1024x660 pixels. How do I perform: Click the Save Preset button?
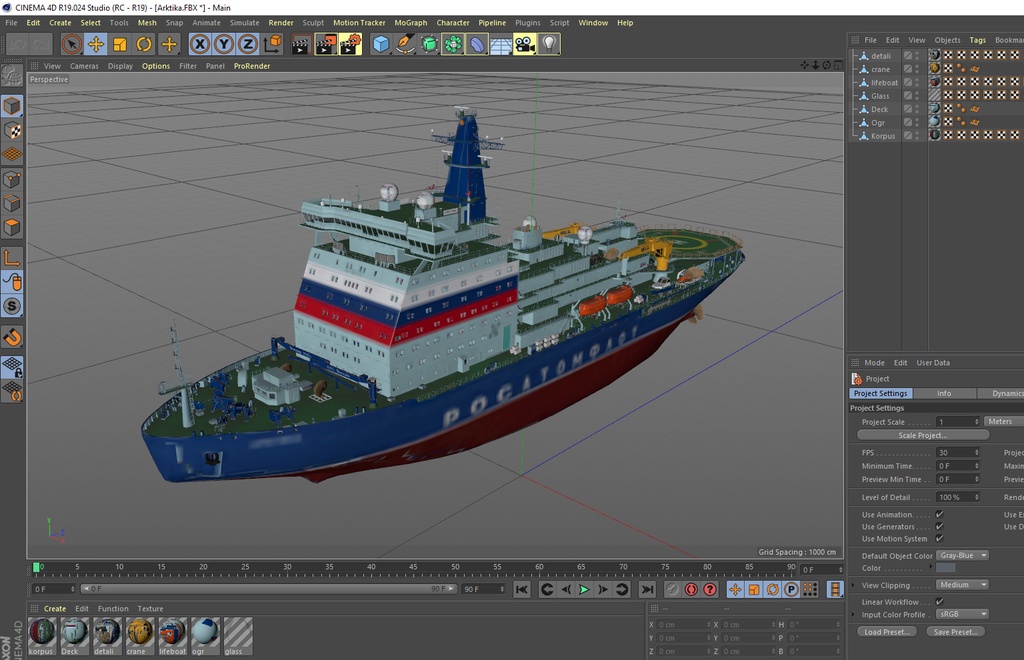pyautogui.click(x=955, y=632)
